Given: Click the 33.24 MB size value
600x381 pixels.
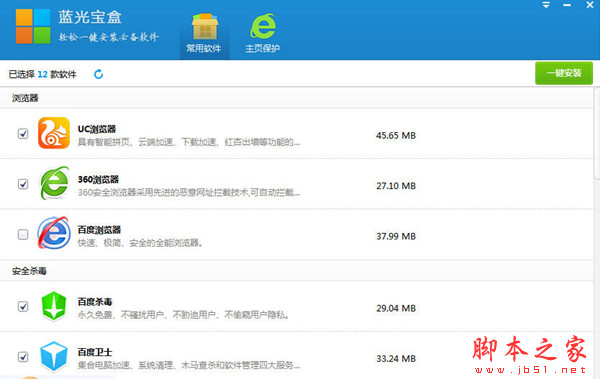Looking at the screenshot, I should pyautogui.click(x=396, y=359).
